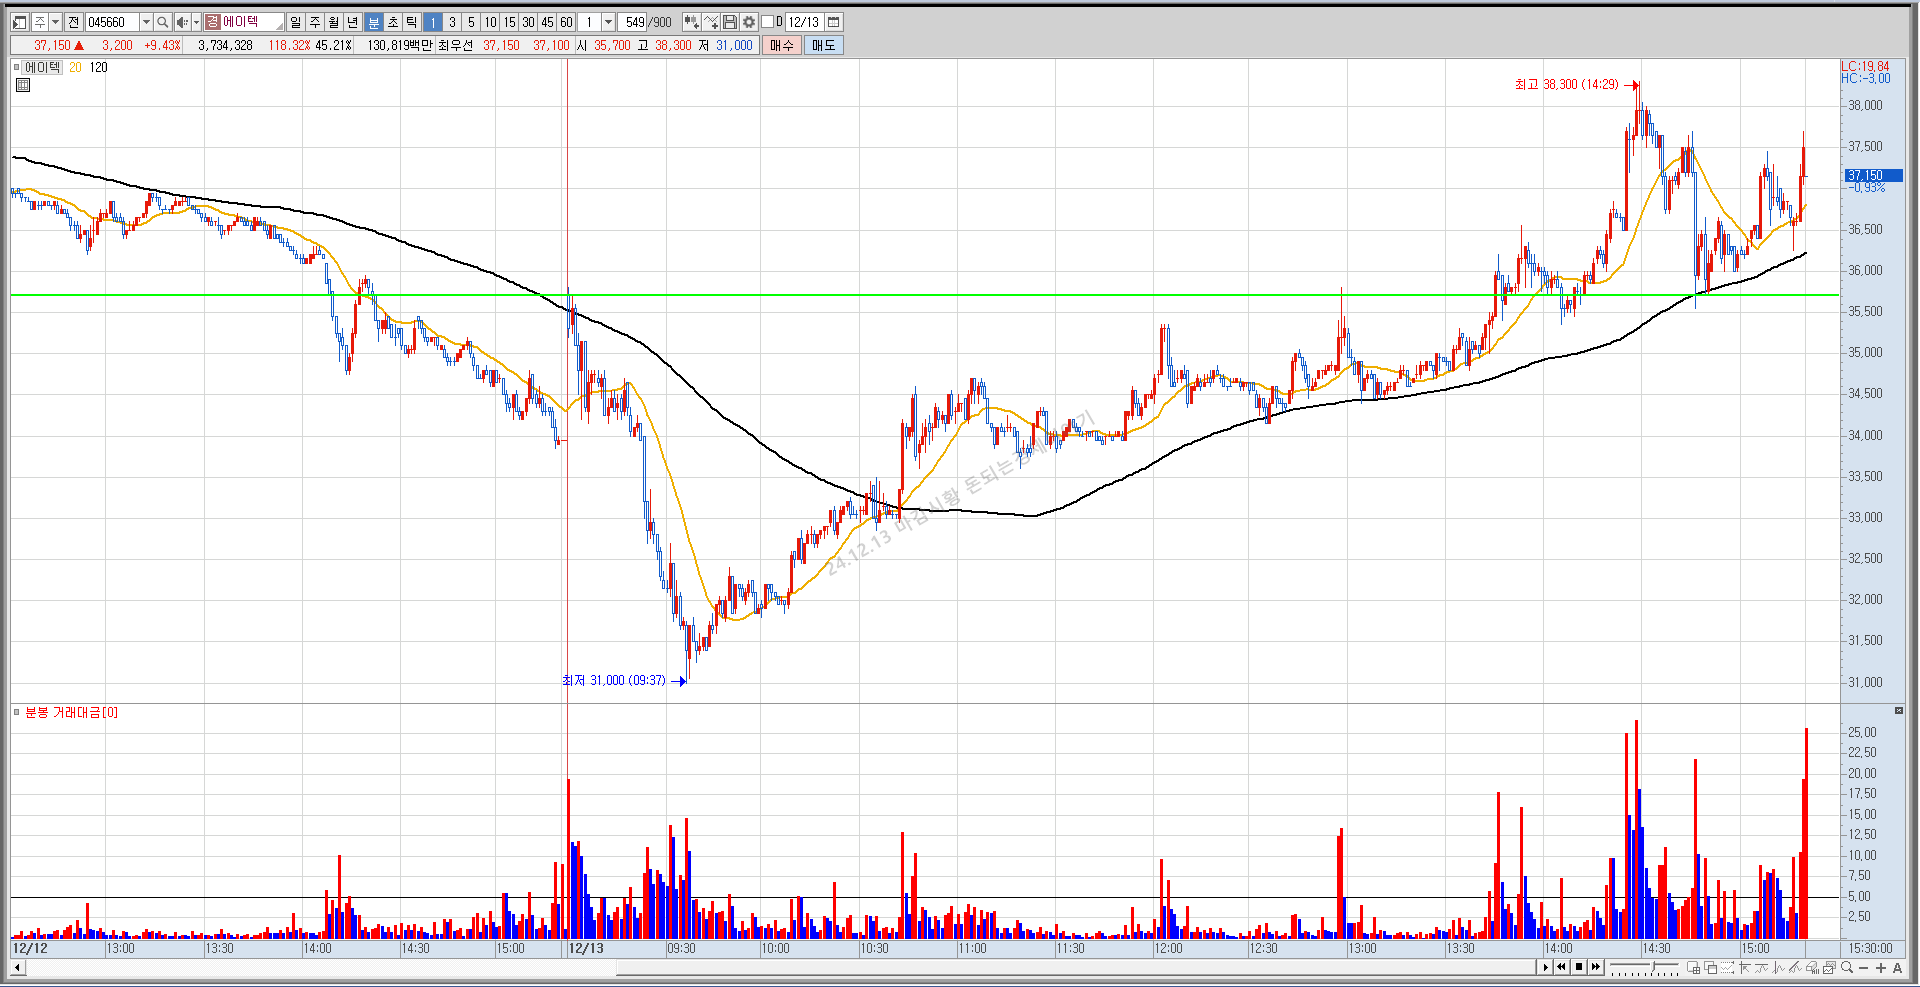Select the 60-minute interval button
The width and height of the screenshot is (1920, 987).
tap(566, 22)
